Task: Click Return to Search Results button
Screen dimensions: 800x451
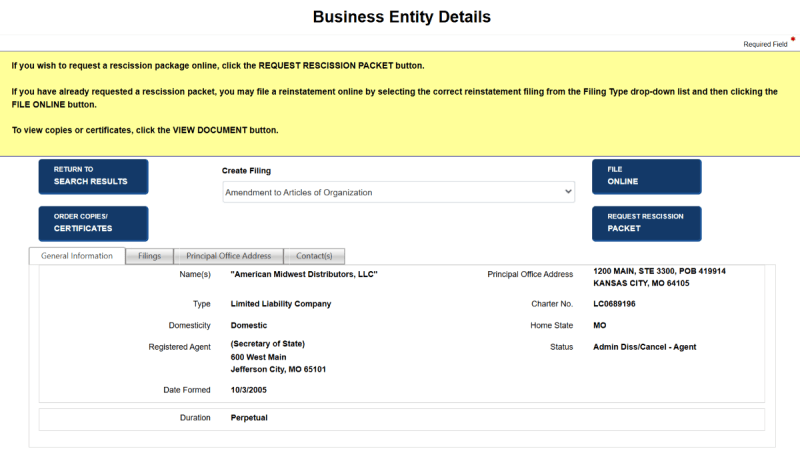Action: click(93, 177)
